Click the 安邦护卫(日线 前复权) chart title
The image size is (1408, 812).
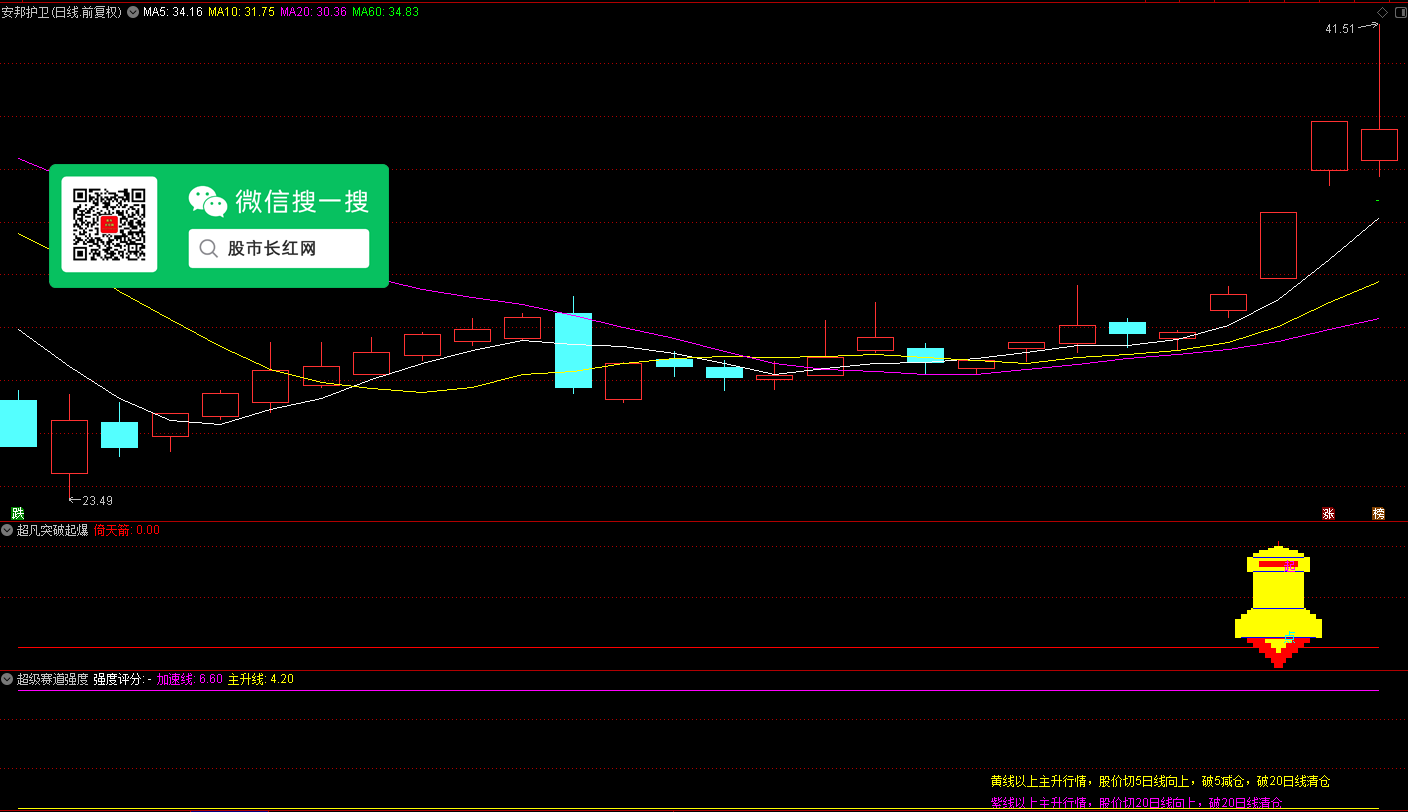pyautogui.click(x=62, y=12)
